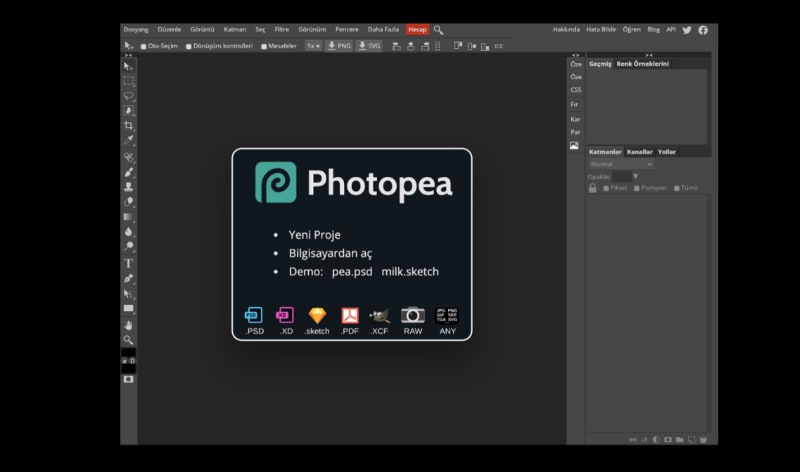Click Yeni Proje link
The image size is (800, 472).
click(314, 235)
